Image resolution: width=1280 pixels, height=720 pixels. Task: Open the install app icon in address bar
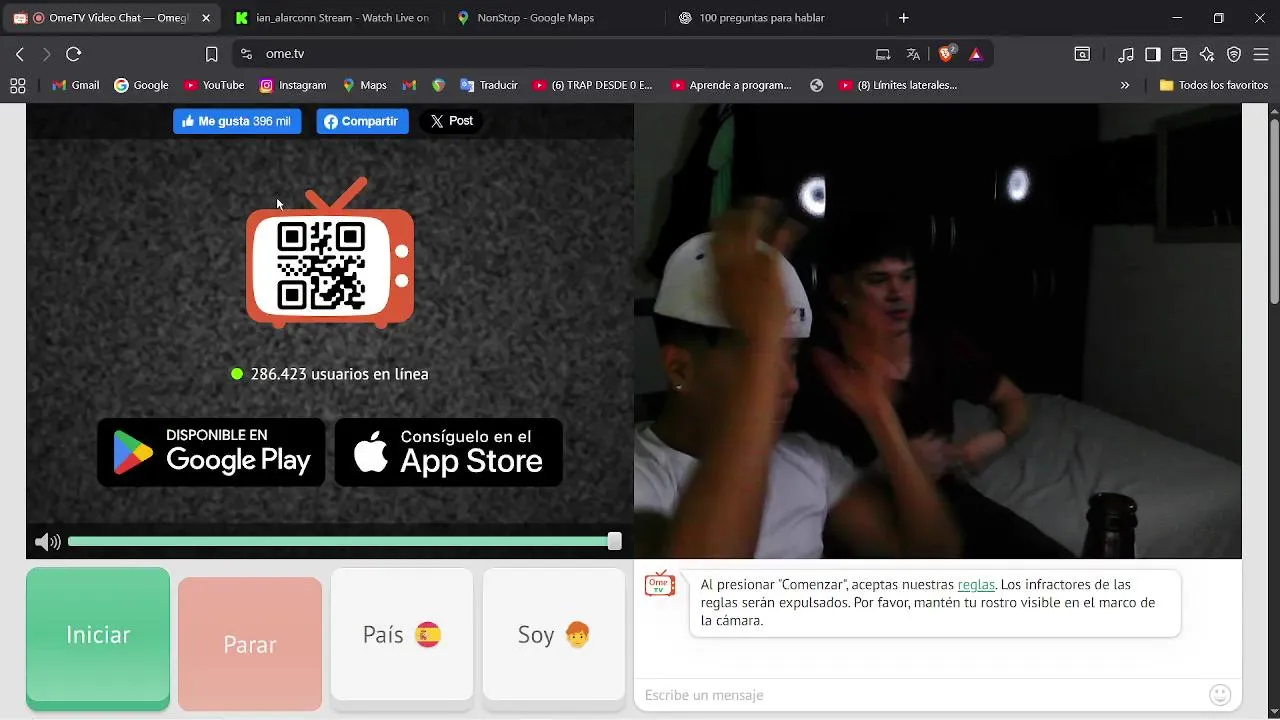tap(883, 54)
